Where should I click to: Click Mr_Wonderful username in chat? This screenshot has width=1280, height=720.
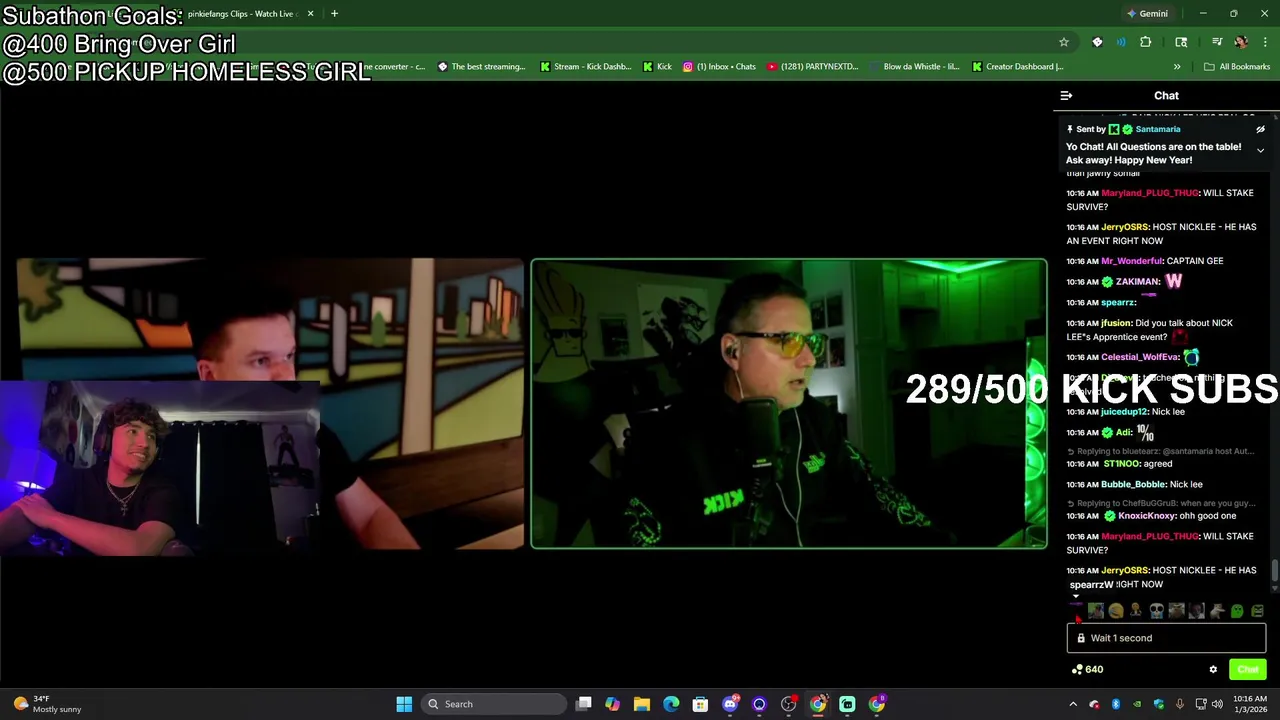pyautogui.click(x=1132, y=261)
